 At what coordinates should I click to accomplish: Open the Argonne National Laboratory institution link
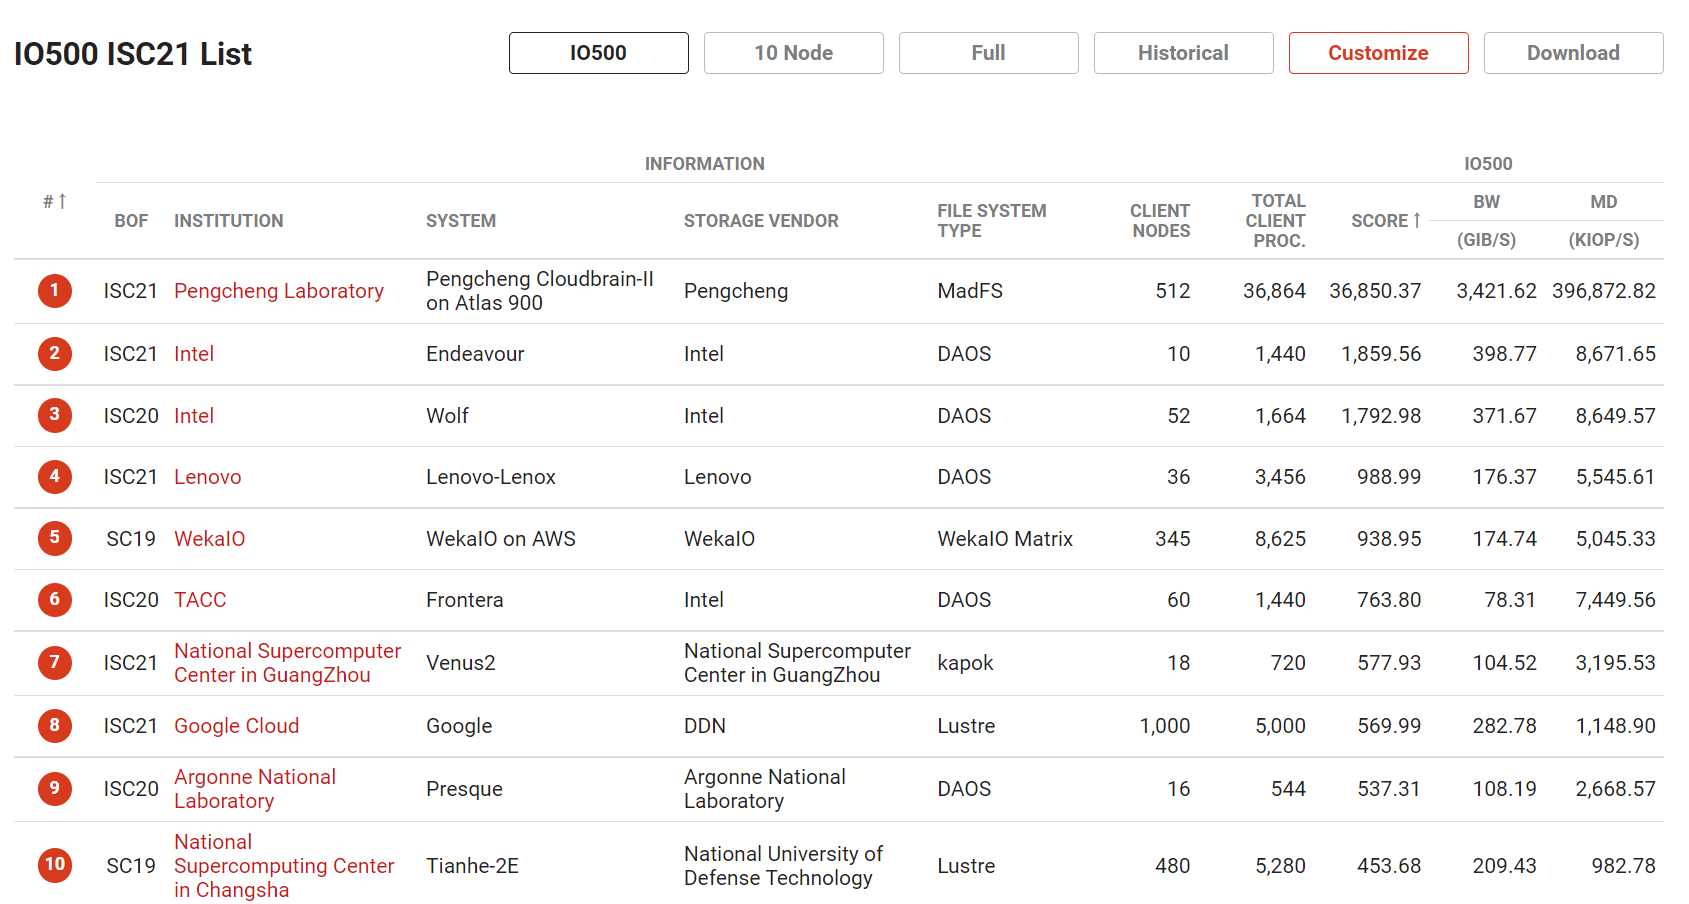point(255,789)
